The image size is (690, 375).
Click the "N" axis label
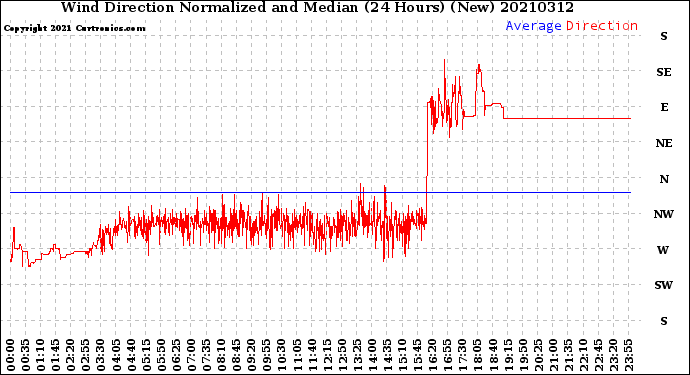click(664, 179)
